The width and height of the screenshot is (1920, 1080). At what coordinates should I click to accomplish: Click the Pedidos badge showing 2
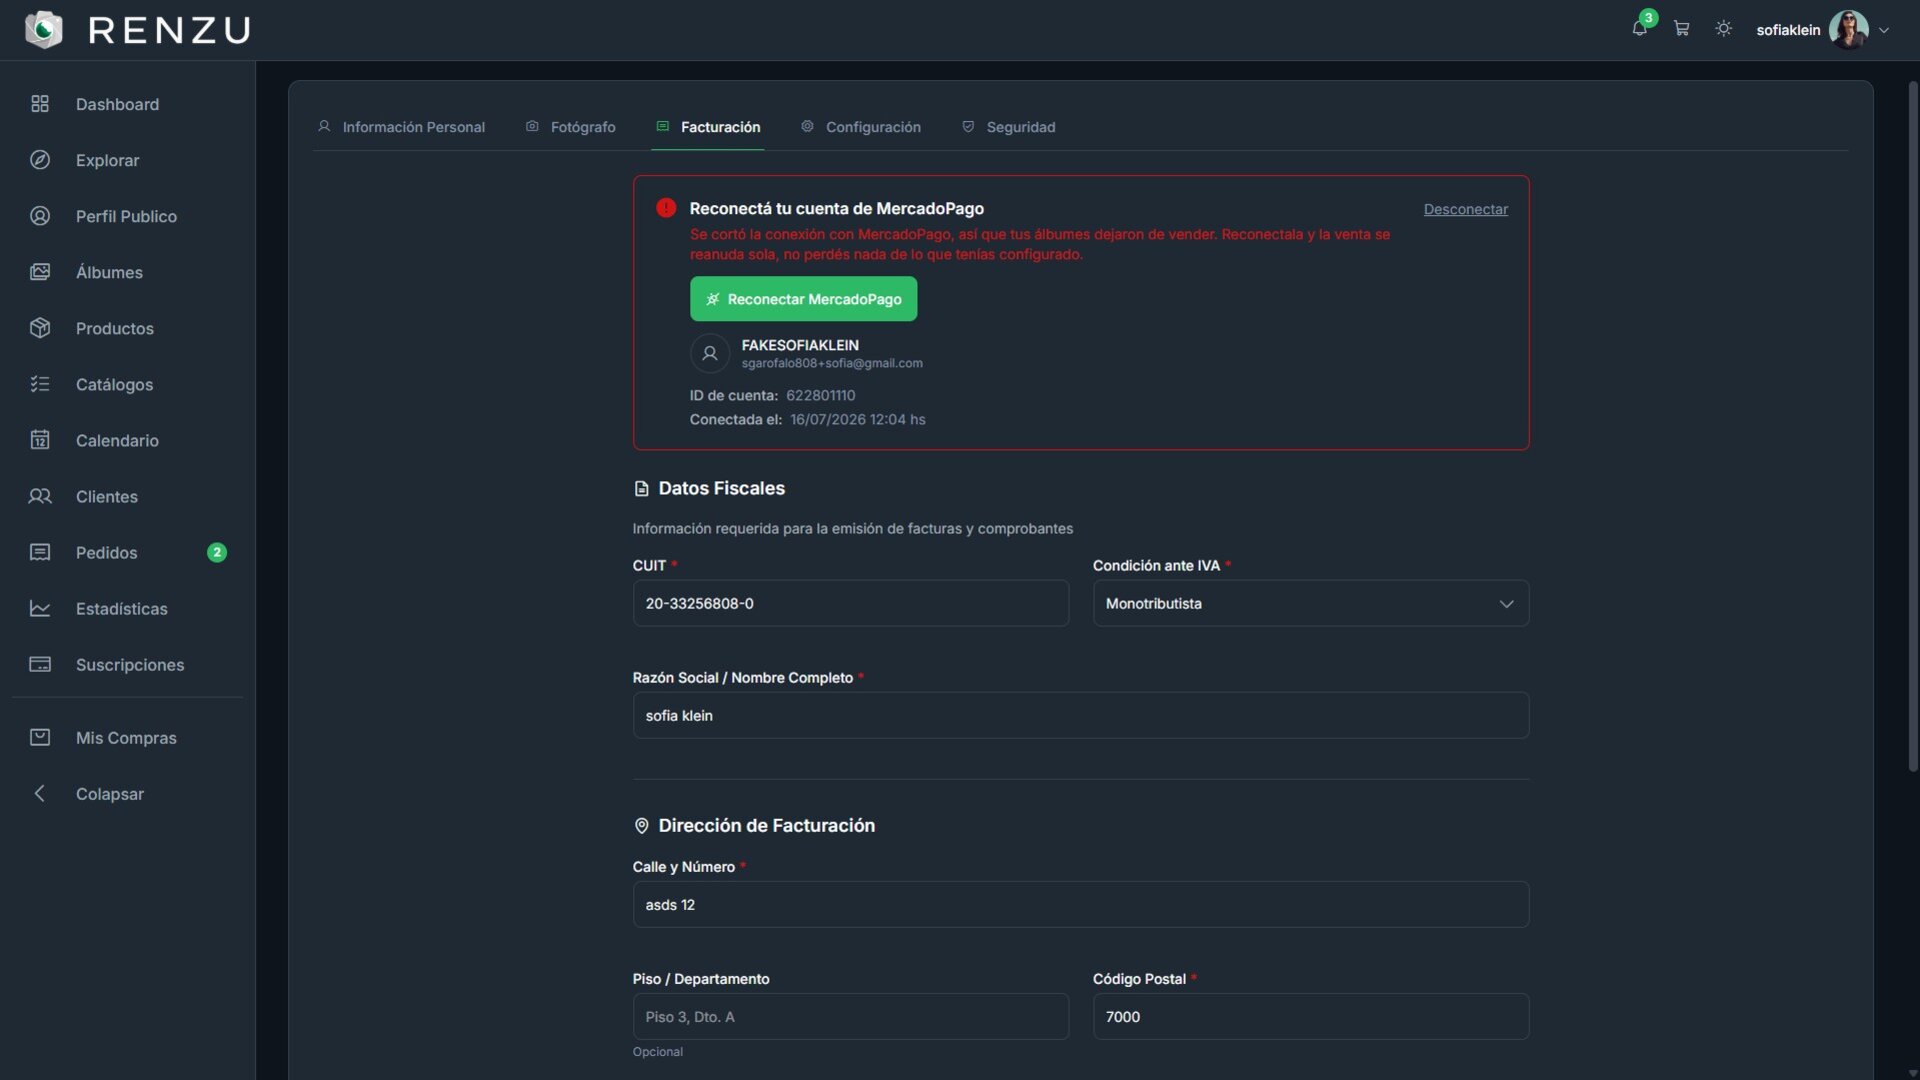216,552
